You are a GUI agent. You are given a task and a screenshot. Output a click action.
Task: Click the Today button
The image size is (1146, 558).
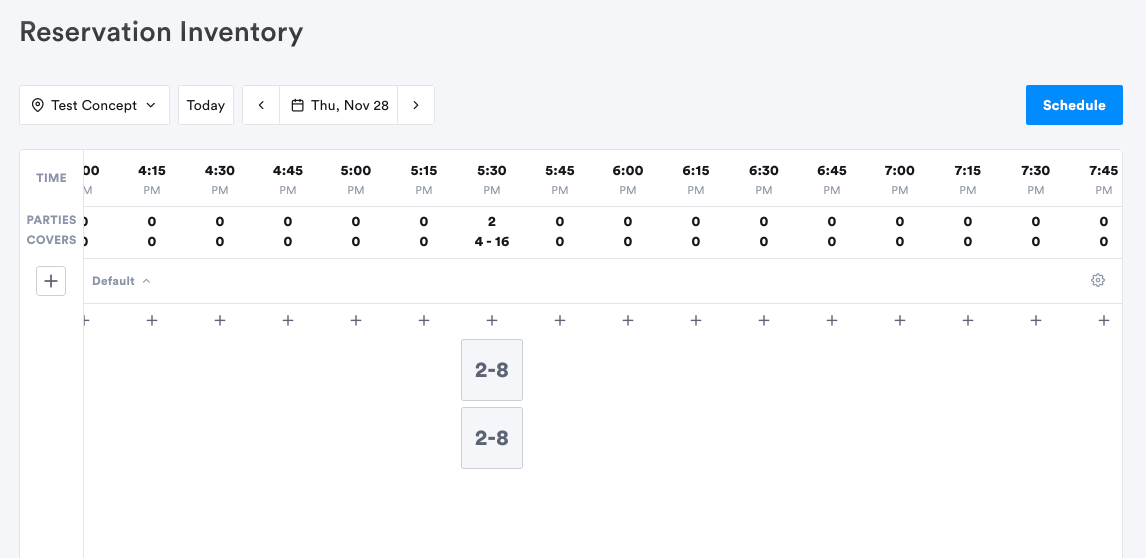coord(206,105)
